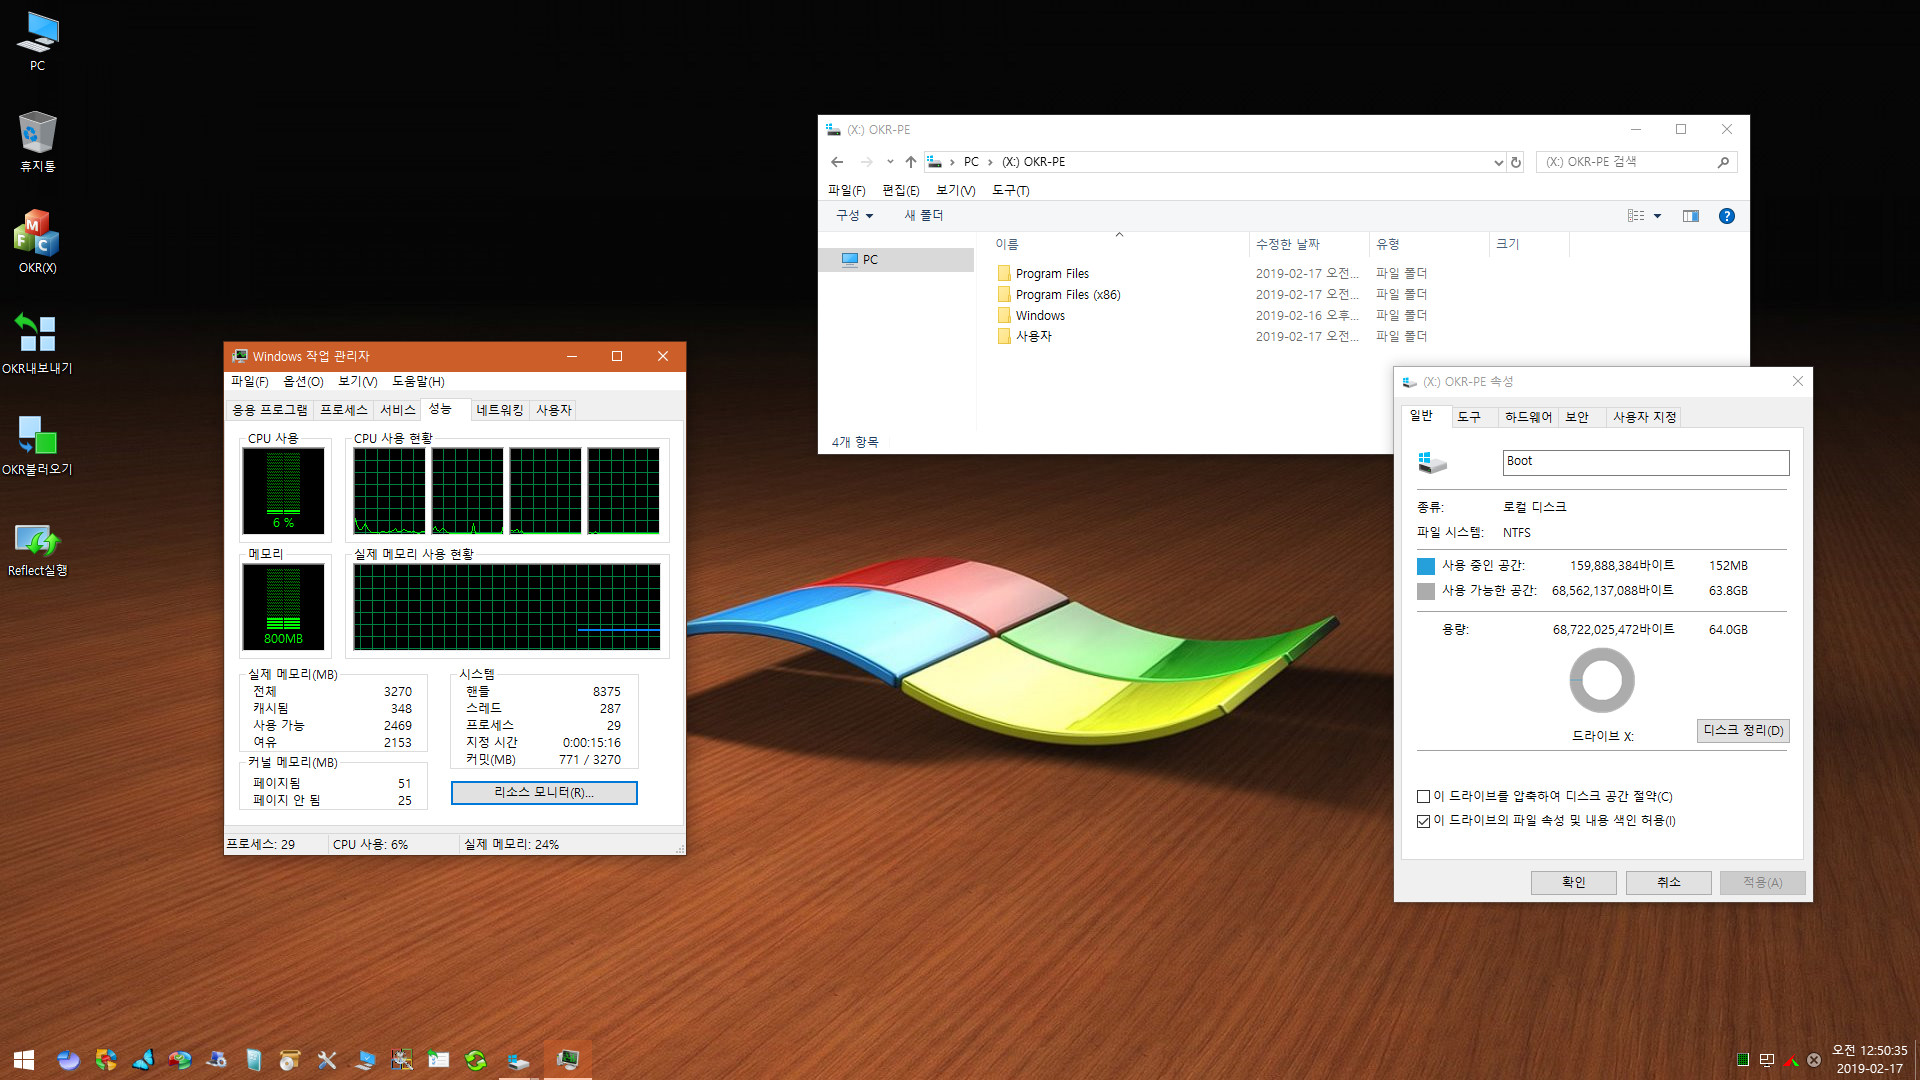The height and width of the screenshot is (1080, 1920).
Task: Click the green CPU grid tray icon
Action: [1743, 1060]
